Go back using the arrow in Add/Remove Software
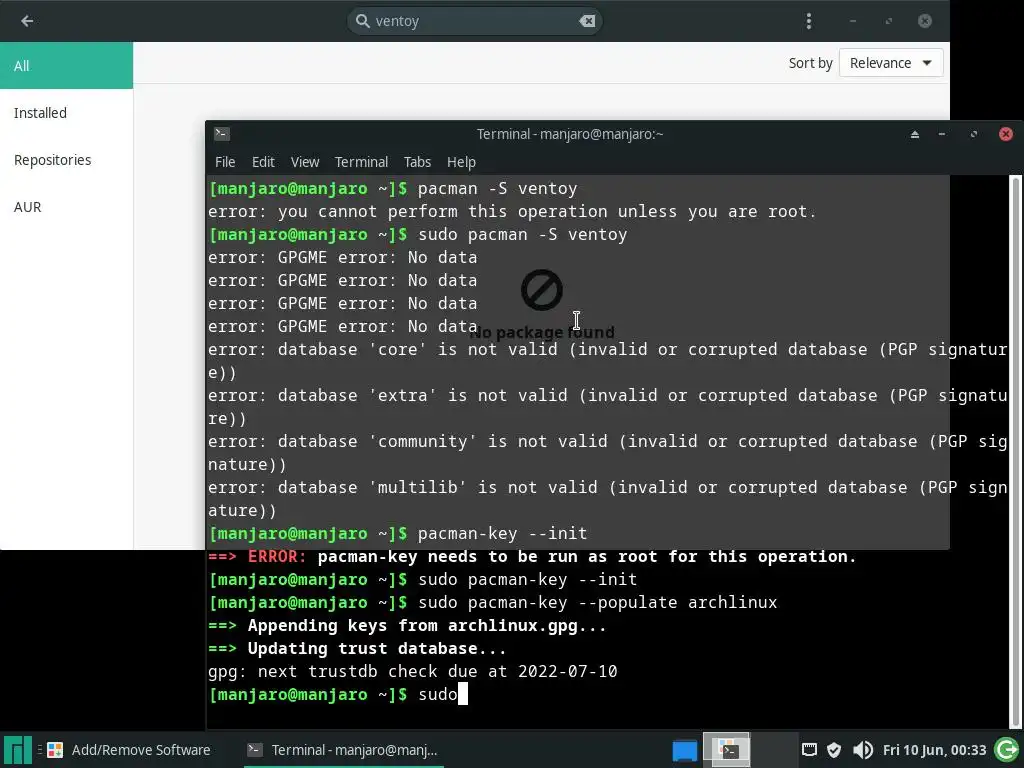Screen dimensions: 1024x768 27,21
